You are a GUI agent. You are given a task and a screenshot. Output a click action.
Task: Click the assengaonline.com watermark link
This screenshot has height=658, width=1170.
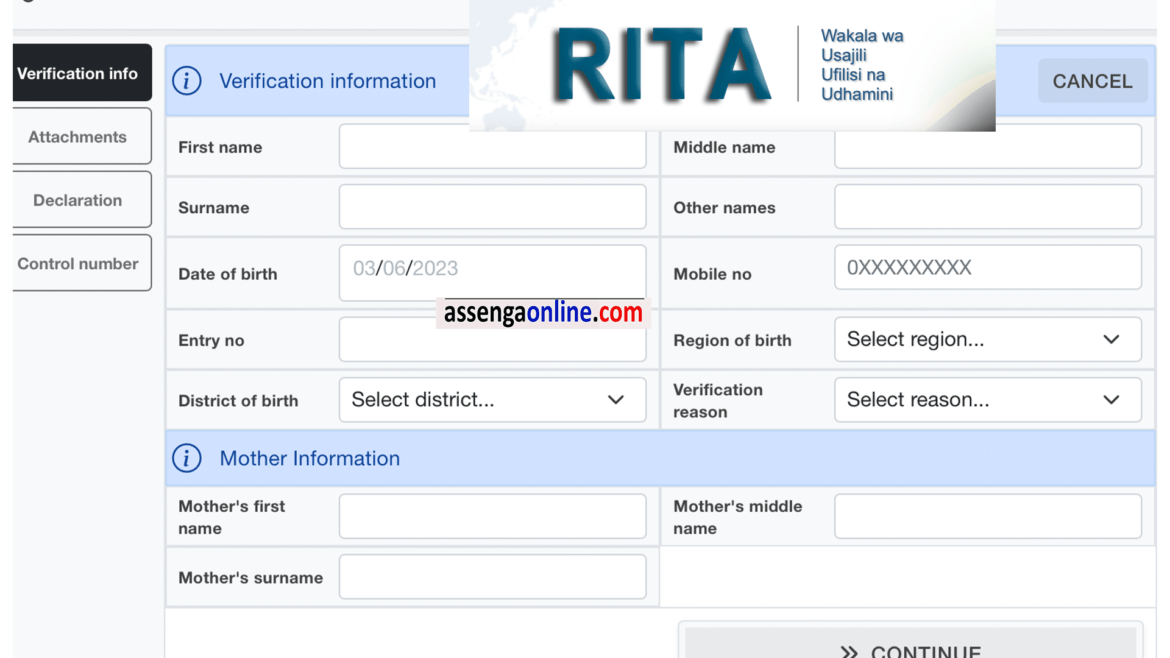pos(543,313)
